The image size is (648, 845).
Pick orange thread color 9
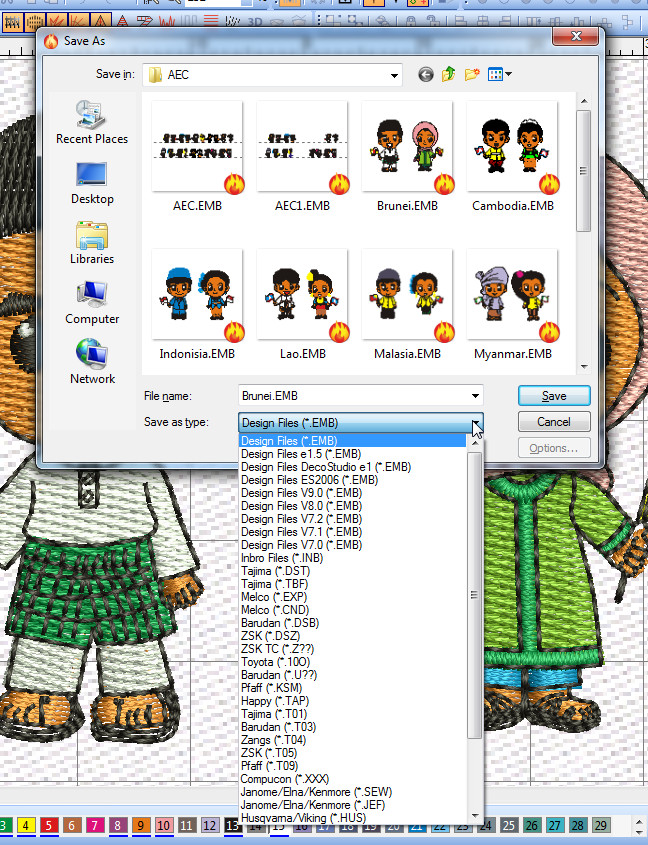point(141,825)
